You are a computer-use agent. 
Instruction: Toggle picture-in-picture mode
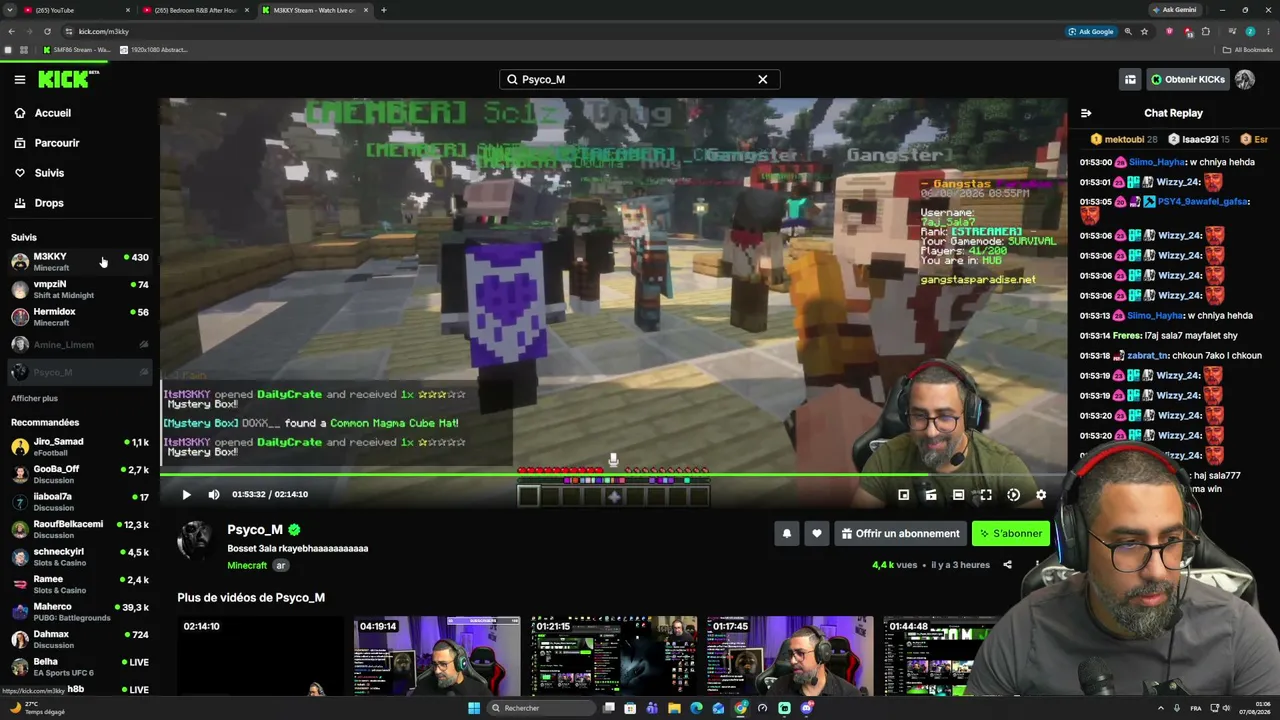tap(904, 494)
